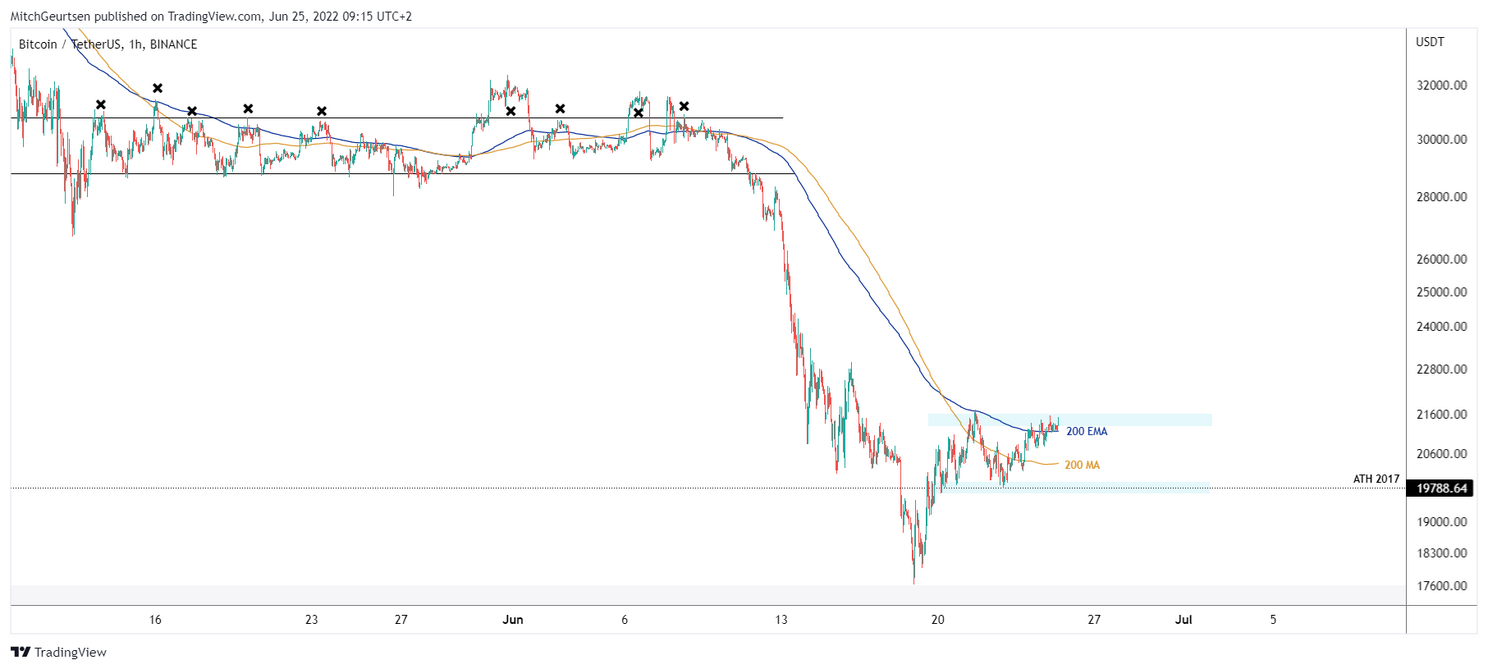Click the Jul date axis label
Screen dimensions: 1488x670
coord(1184,620)
